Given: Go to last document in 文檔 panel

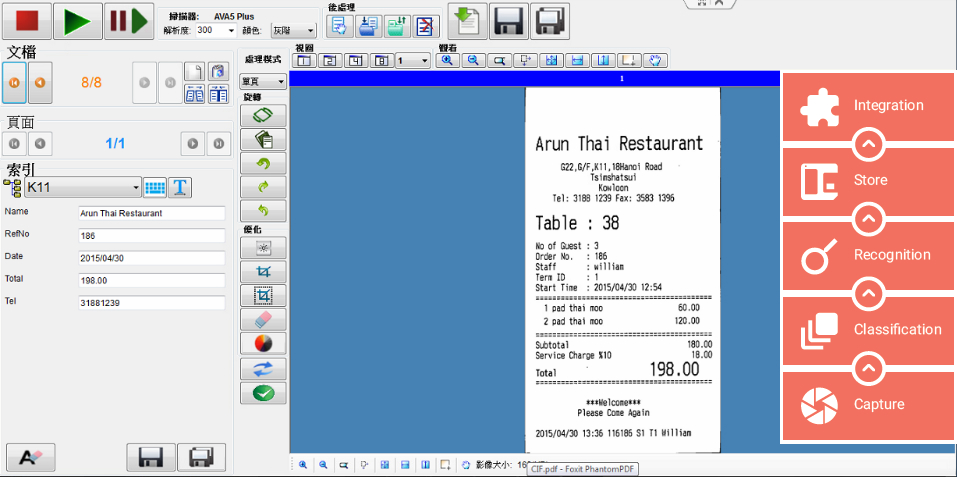Looking at the screenshot, I should (x=170, y=82).
